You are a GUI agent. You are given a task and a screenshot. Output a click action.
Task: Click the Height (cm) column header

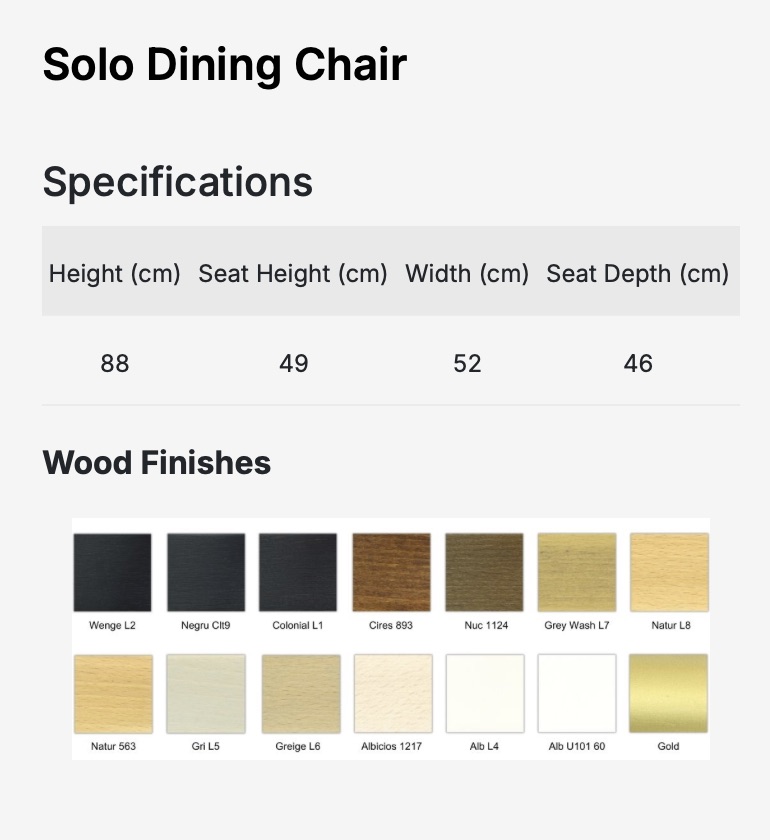click(115, 273)
